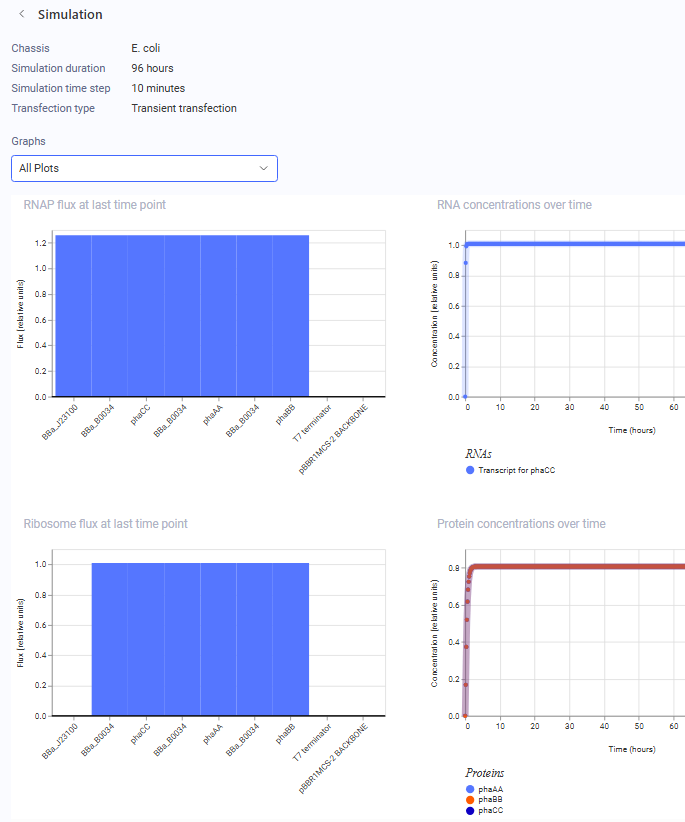The image size is (685, 822).
Task: Click the All Plots dropdown chevron
Action: (264, 168)
